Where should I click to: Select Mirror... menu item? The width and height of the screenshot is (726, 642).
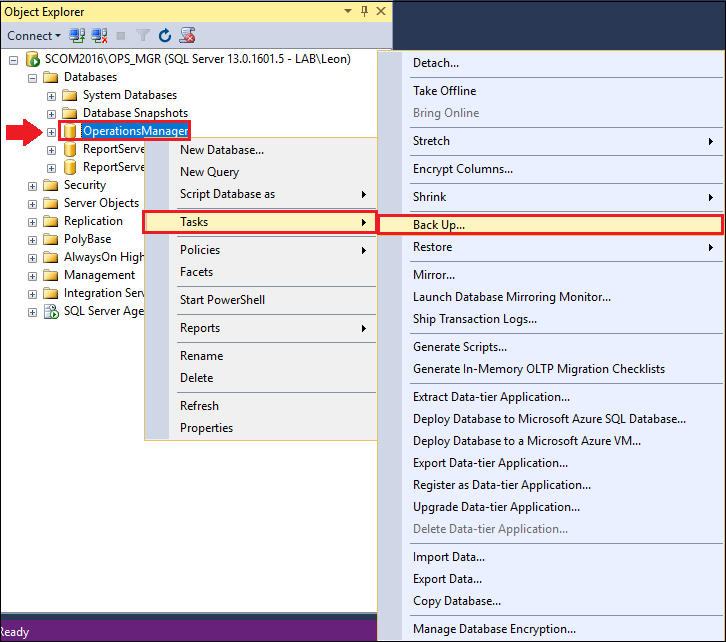click(551, 275)
